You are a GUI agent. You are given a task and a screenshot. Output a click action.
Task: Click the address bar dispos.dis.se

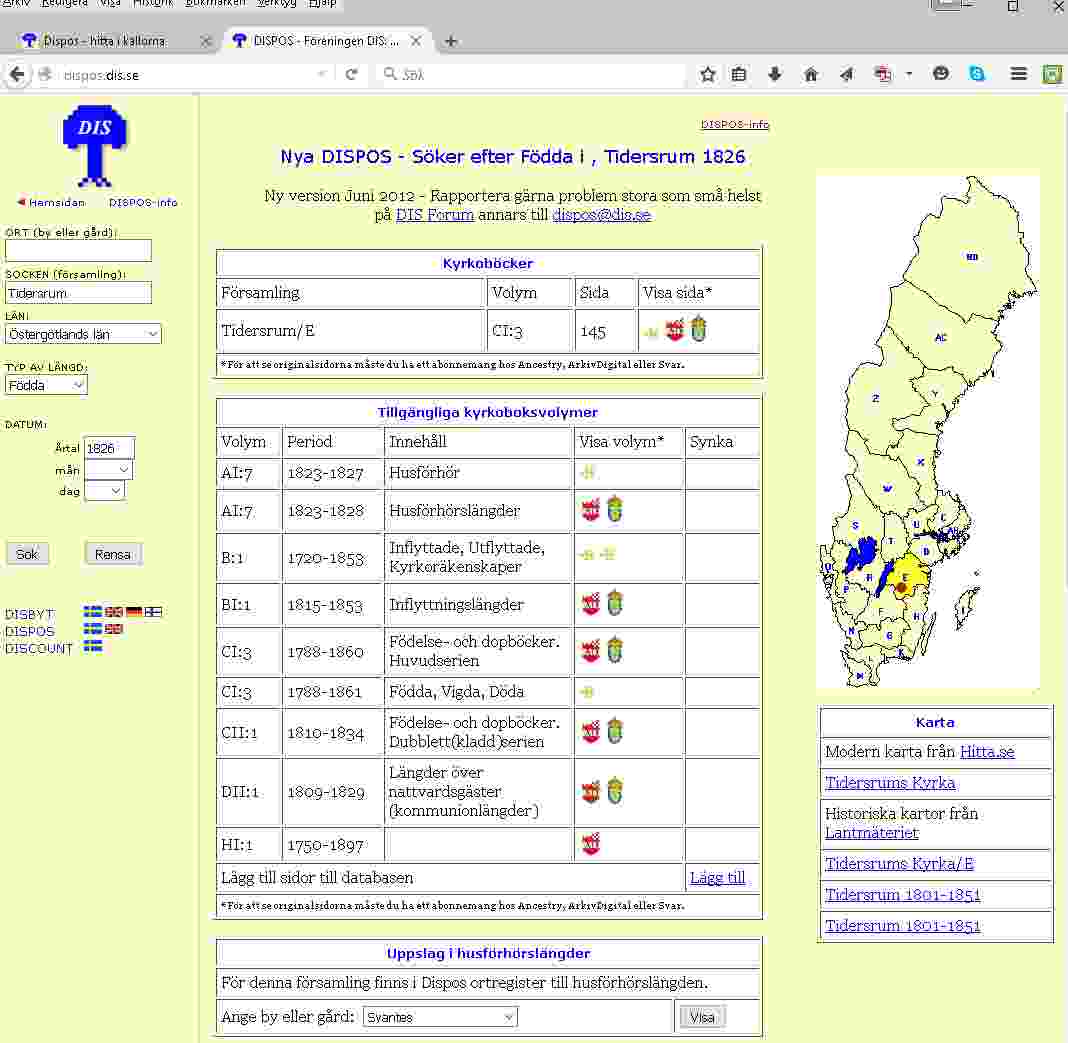[184, 75]
